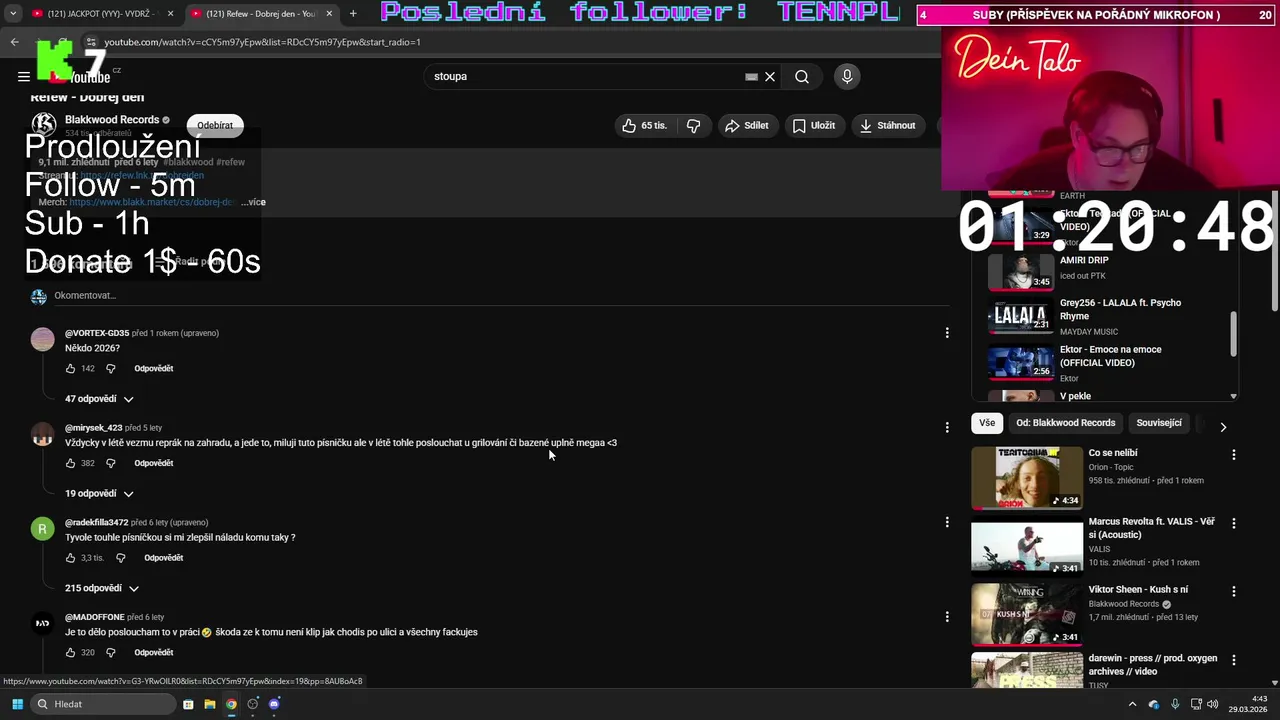Viewport: 1280px width, 720px height.
Task: Download the video with Stáhnout
Action: coord(888,125)
